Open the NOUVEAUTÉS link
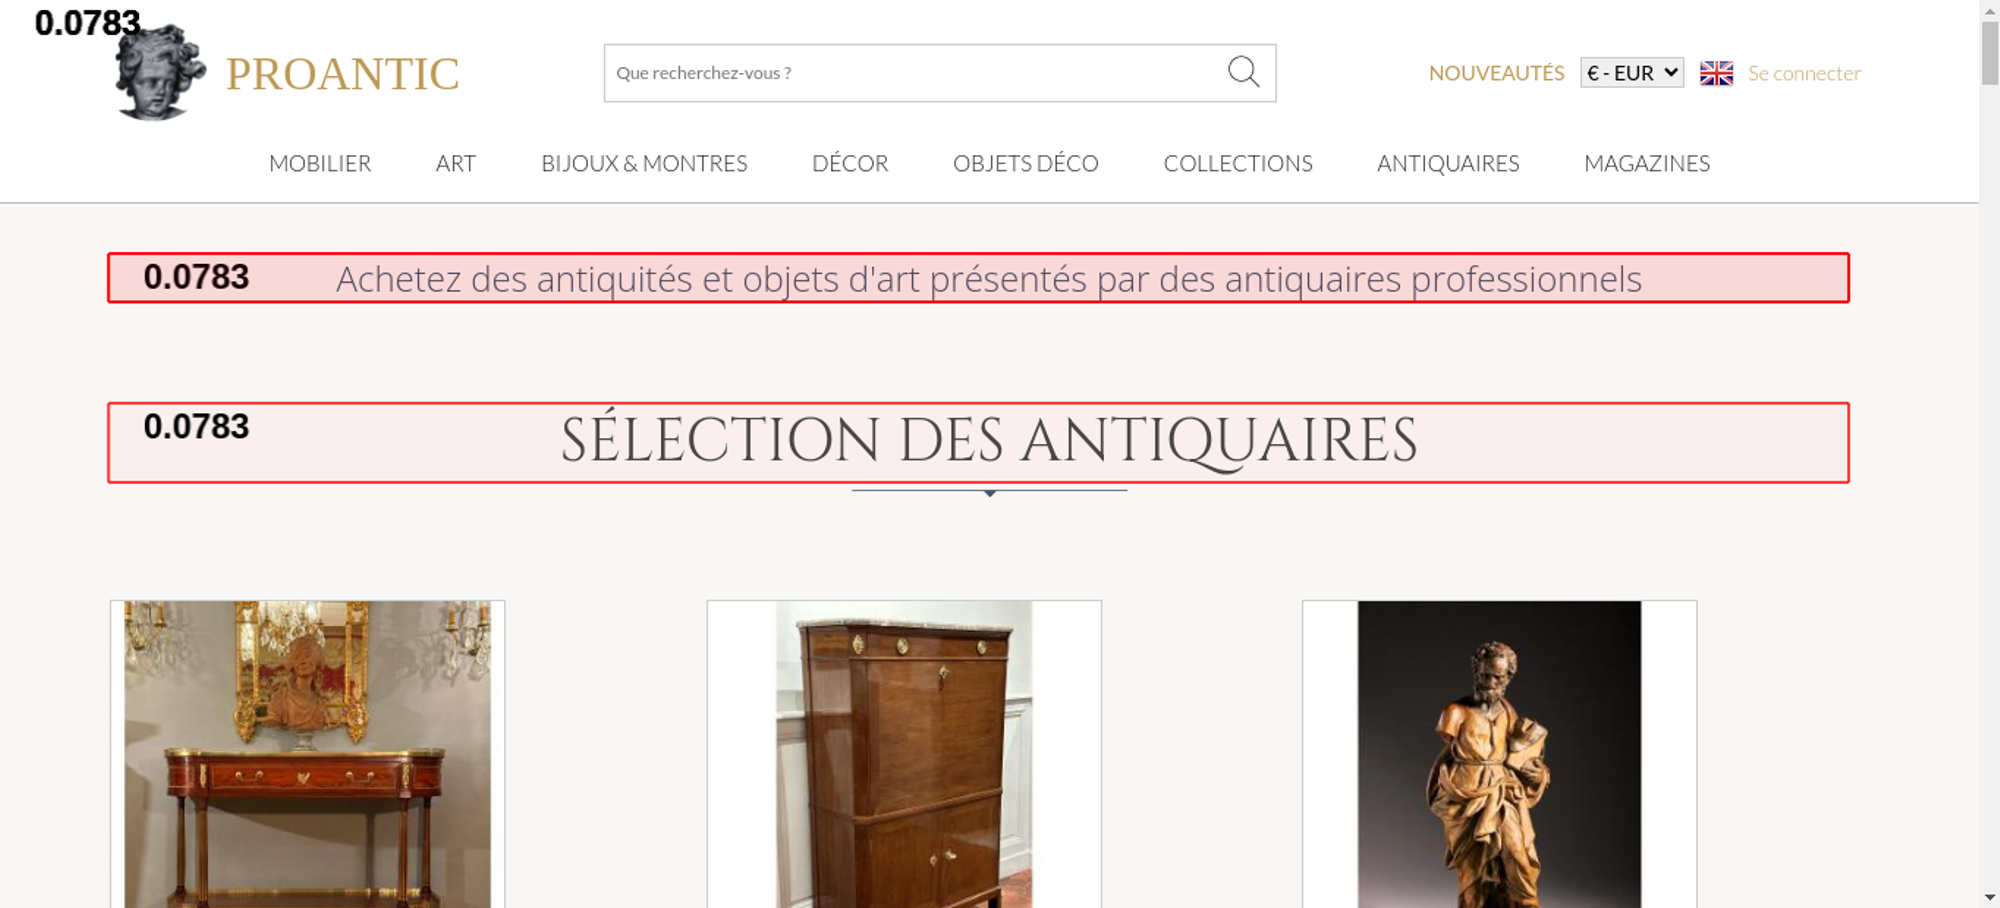Screen dimensions: 2000x908 pos(1496,73)
